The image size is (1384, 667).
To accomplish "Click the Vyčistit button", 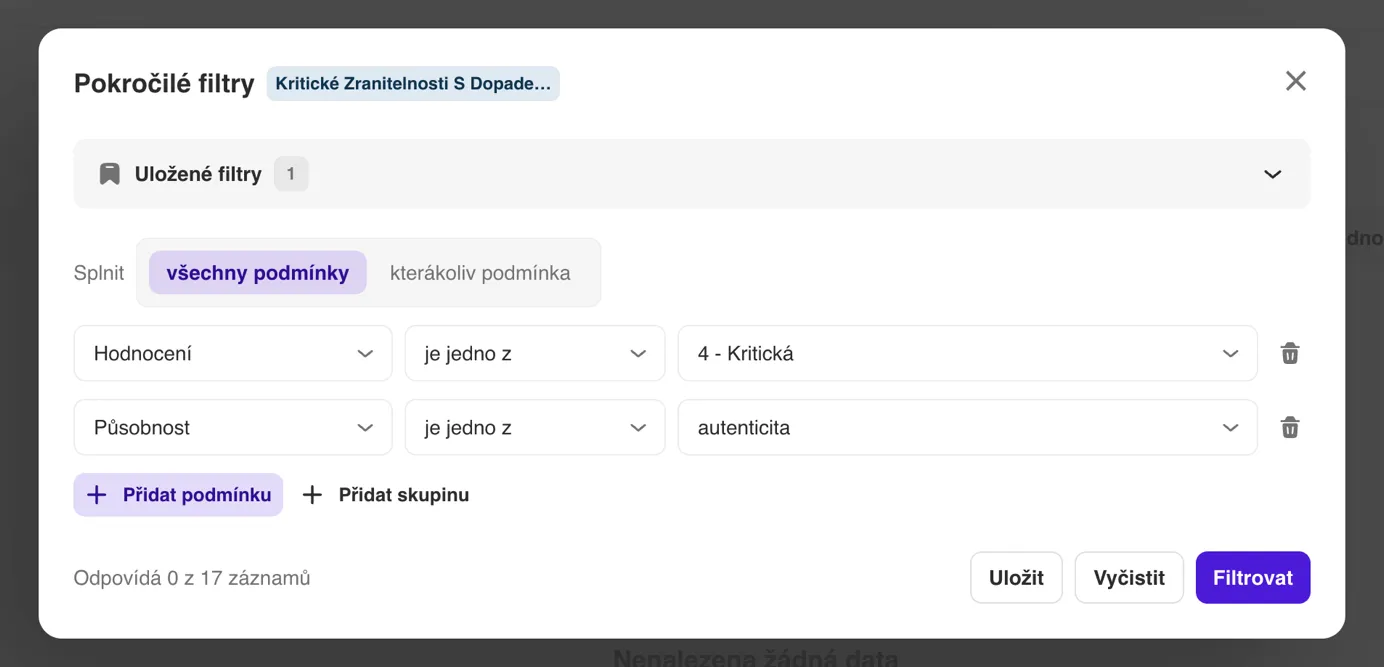I will click(1129, 578).
